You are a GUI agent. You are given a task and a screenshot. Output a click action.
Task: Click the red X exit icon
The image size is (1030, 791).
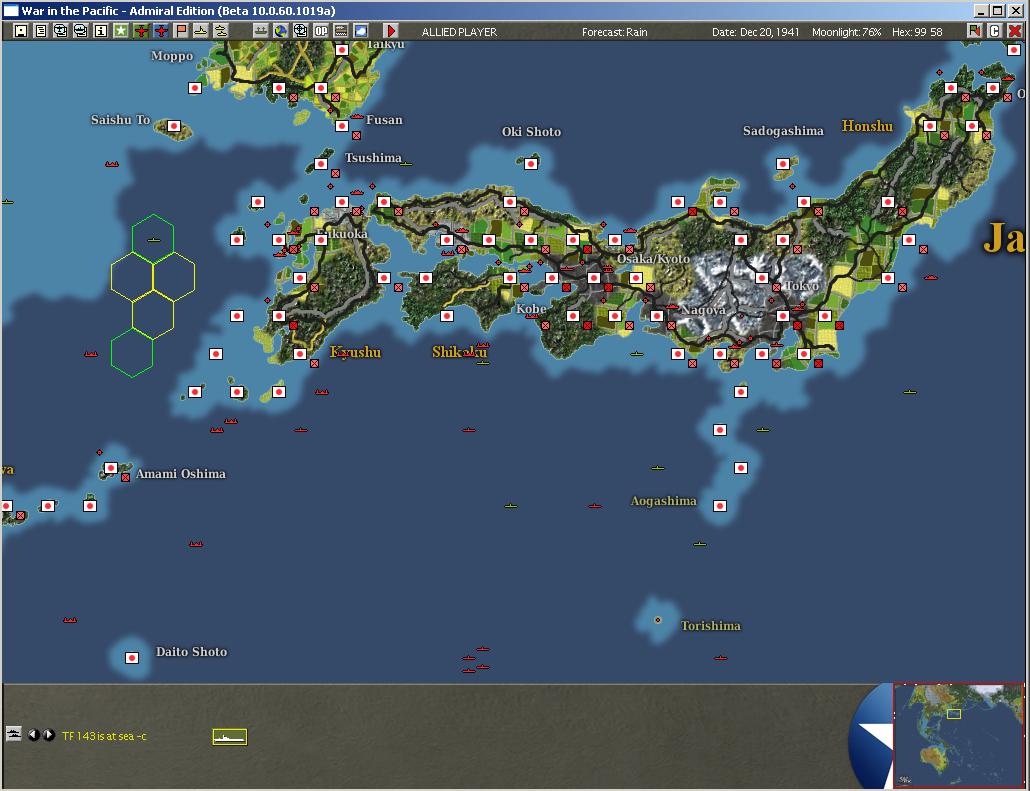1015,31
